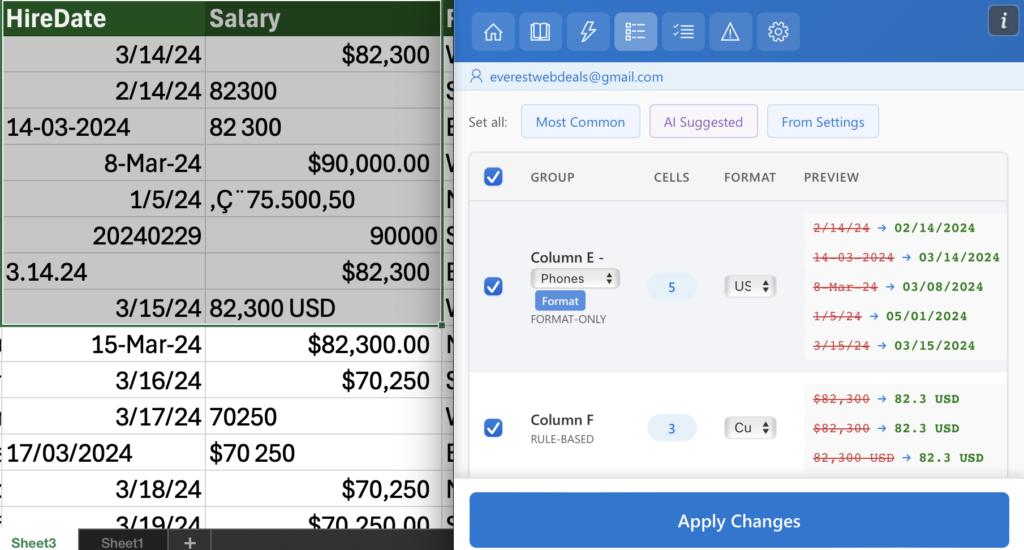Open the settings gear icon
This screenshot has height=550, width=1024.
click(x=778, y=32)
